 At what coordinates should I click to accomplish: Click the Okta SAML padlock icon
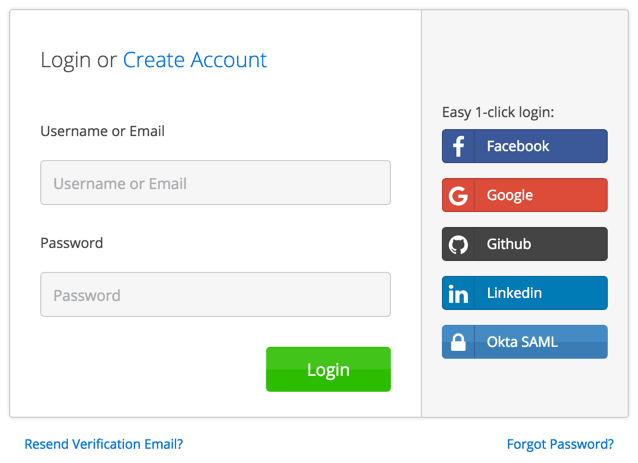pos(458,342)
